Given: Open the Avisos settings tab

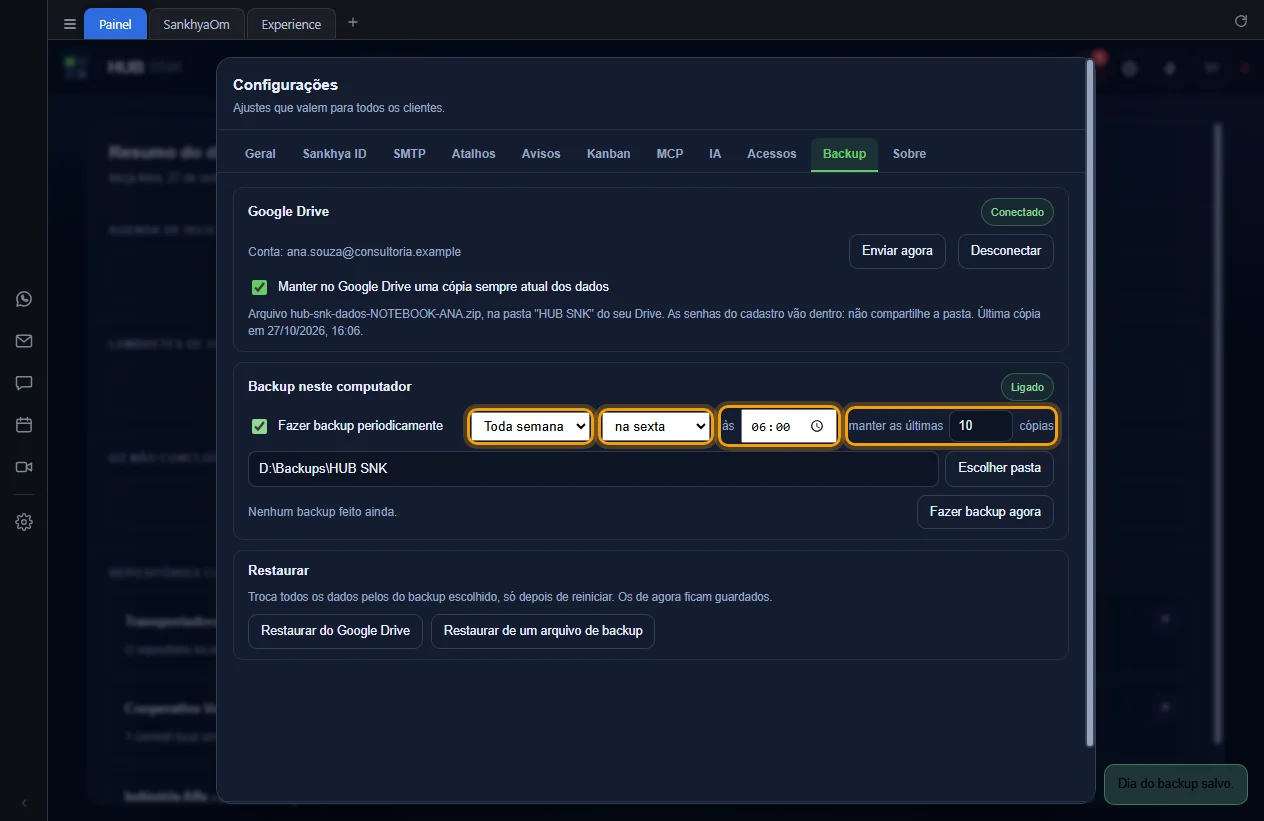Looking at the screenshot, I should coord(541,154).
